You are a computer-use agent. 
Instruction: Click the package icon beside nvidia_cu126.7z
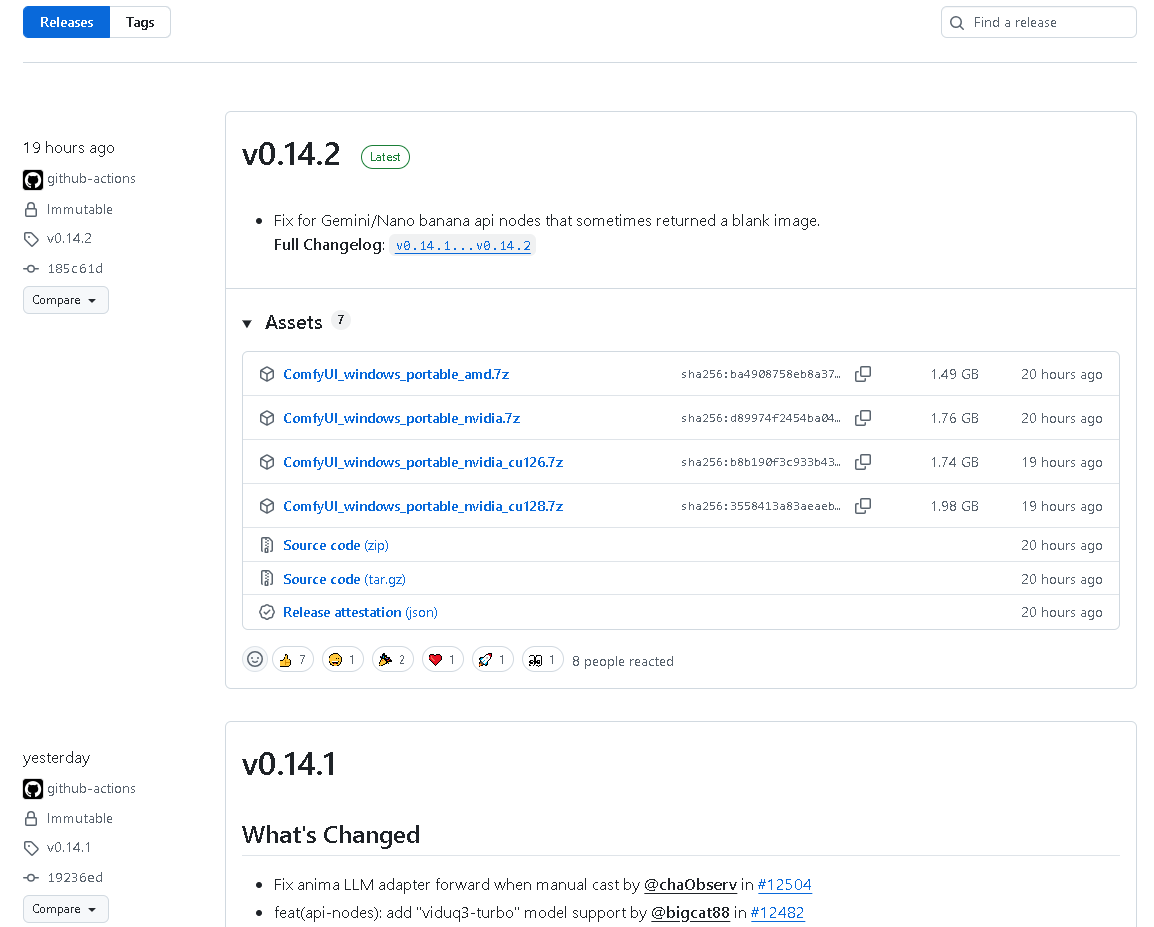point(267,462)
